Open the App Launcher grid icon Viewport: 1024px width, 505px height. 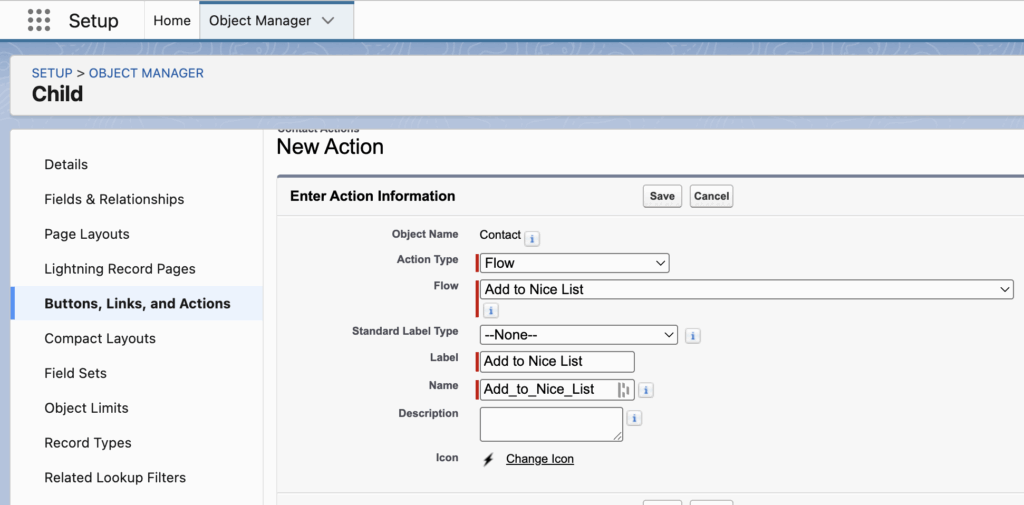(38, 20)
